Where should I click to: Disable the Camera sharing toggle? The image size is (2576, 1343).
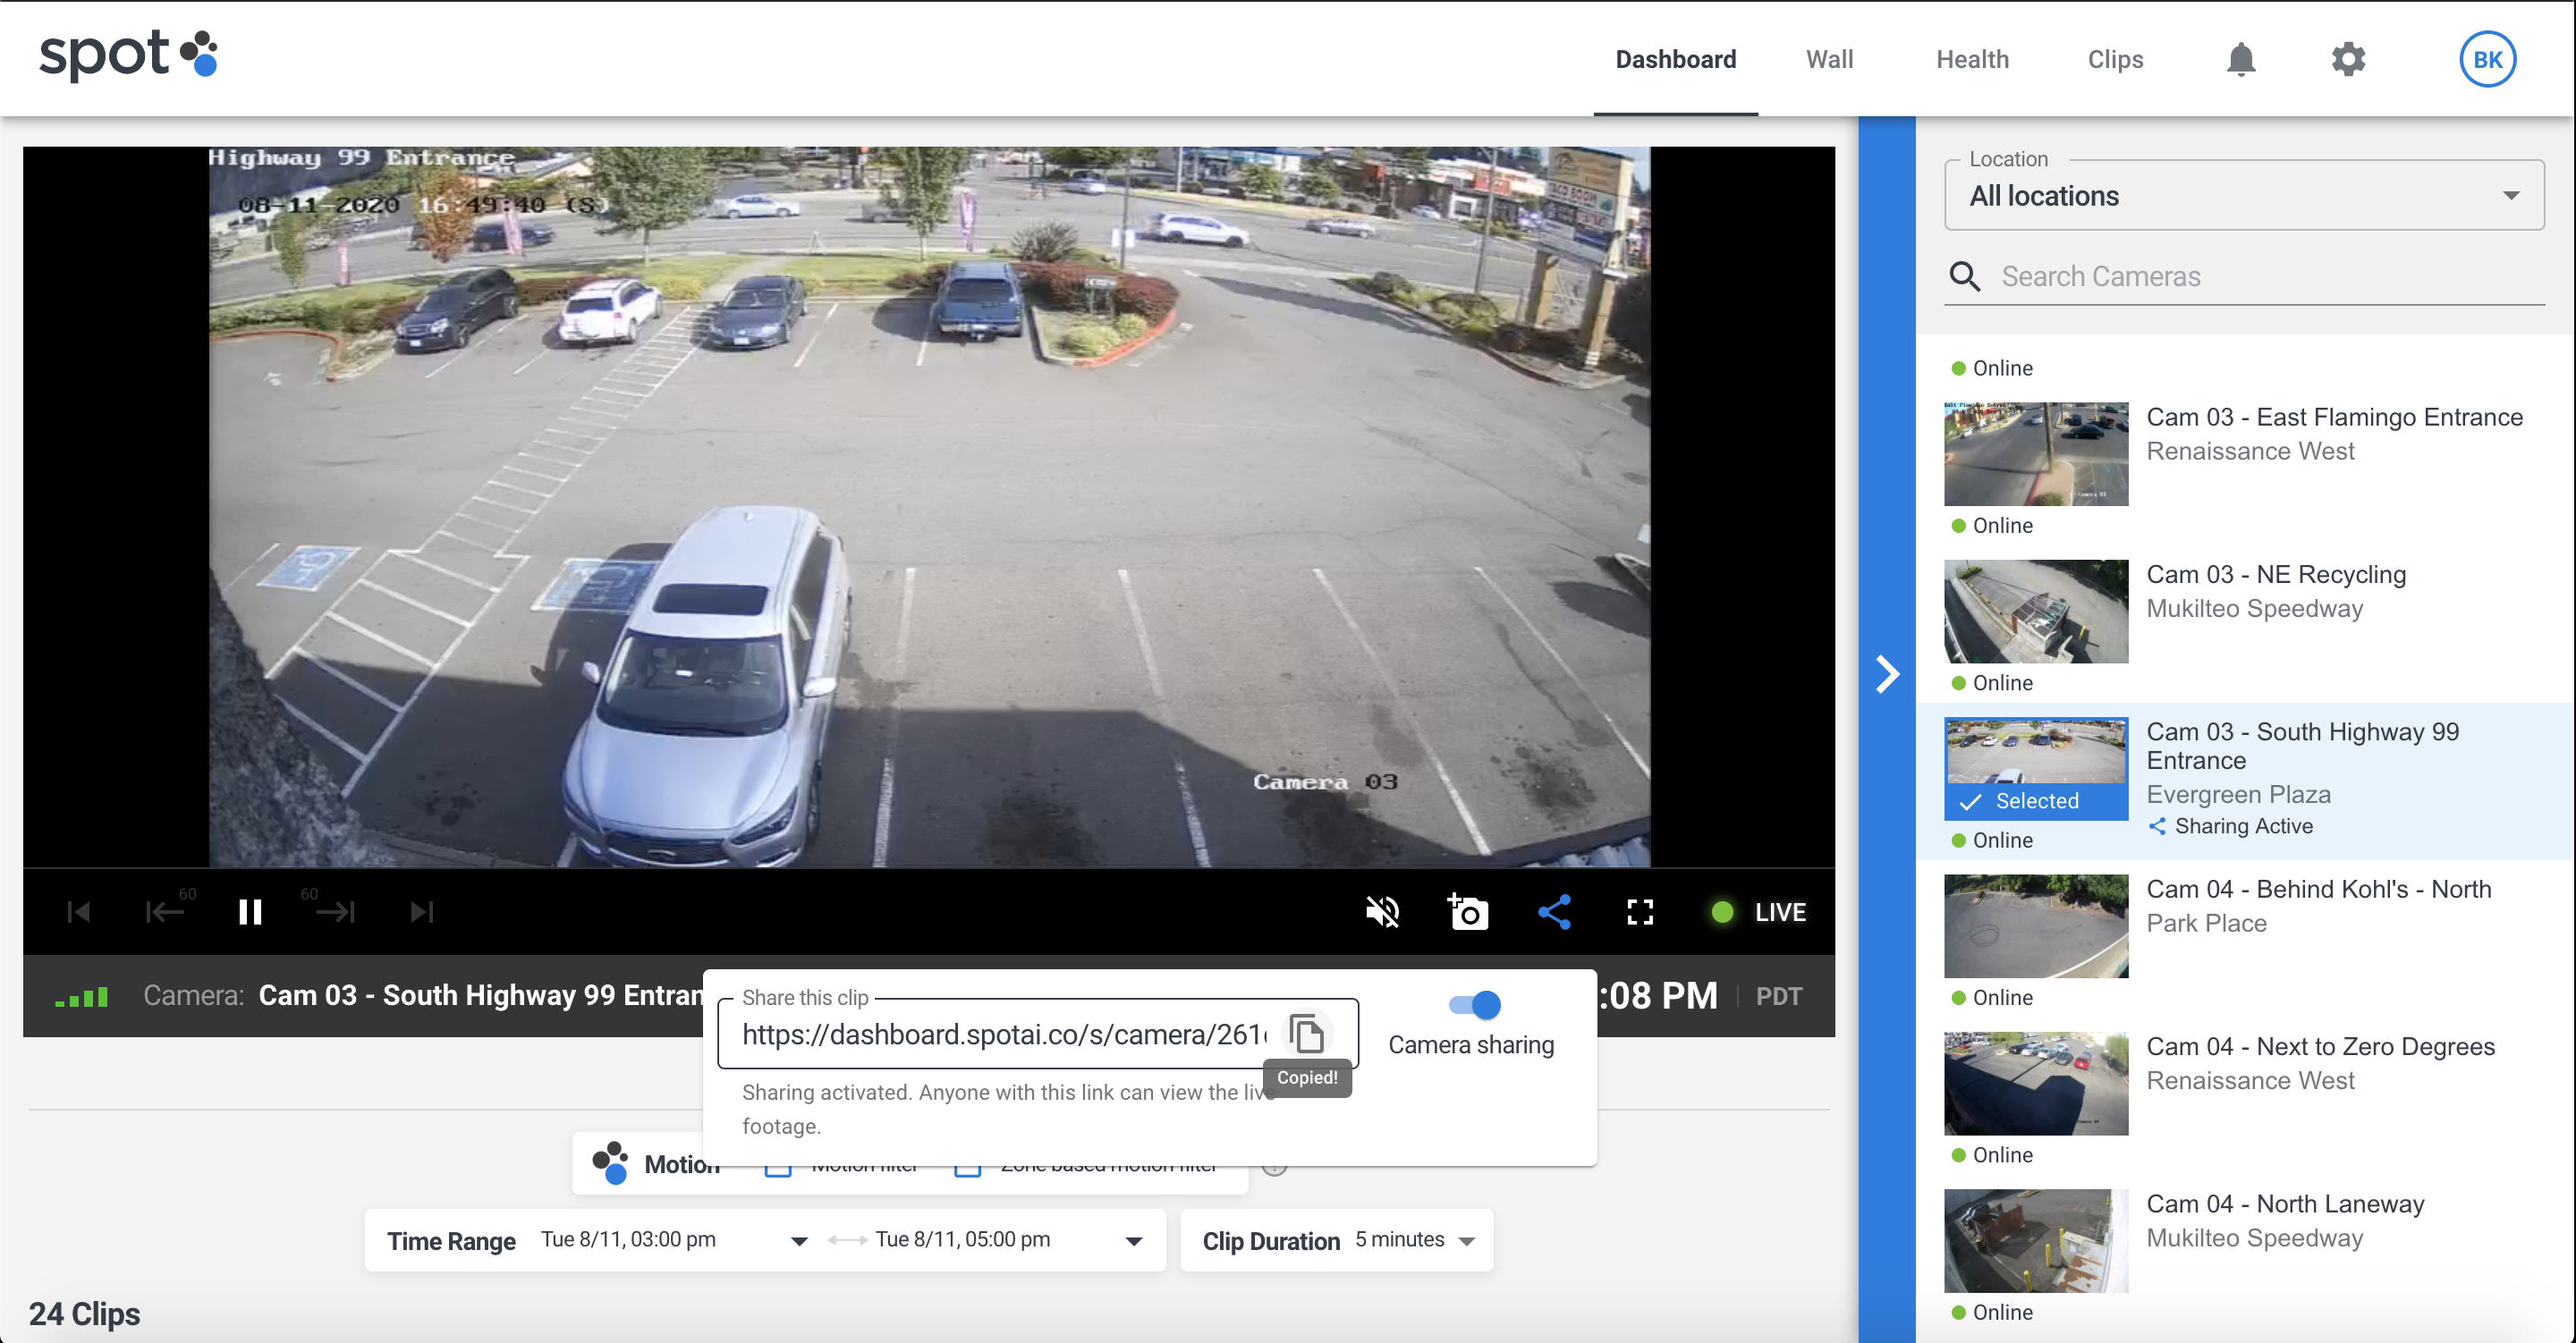1475,1004
